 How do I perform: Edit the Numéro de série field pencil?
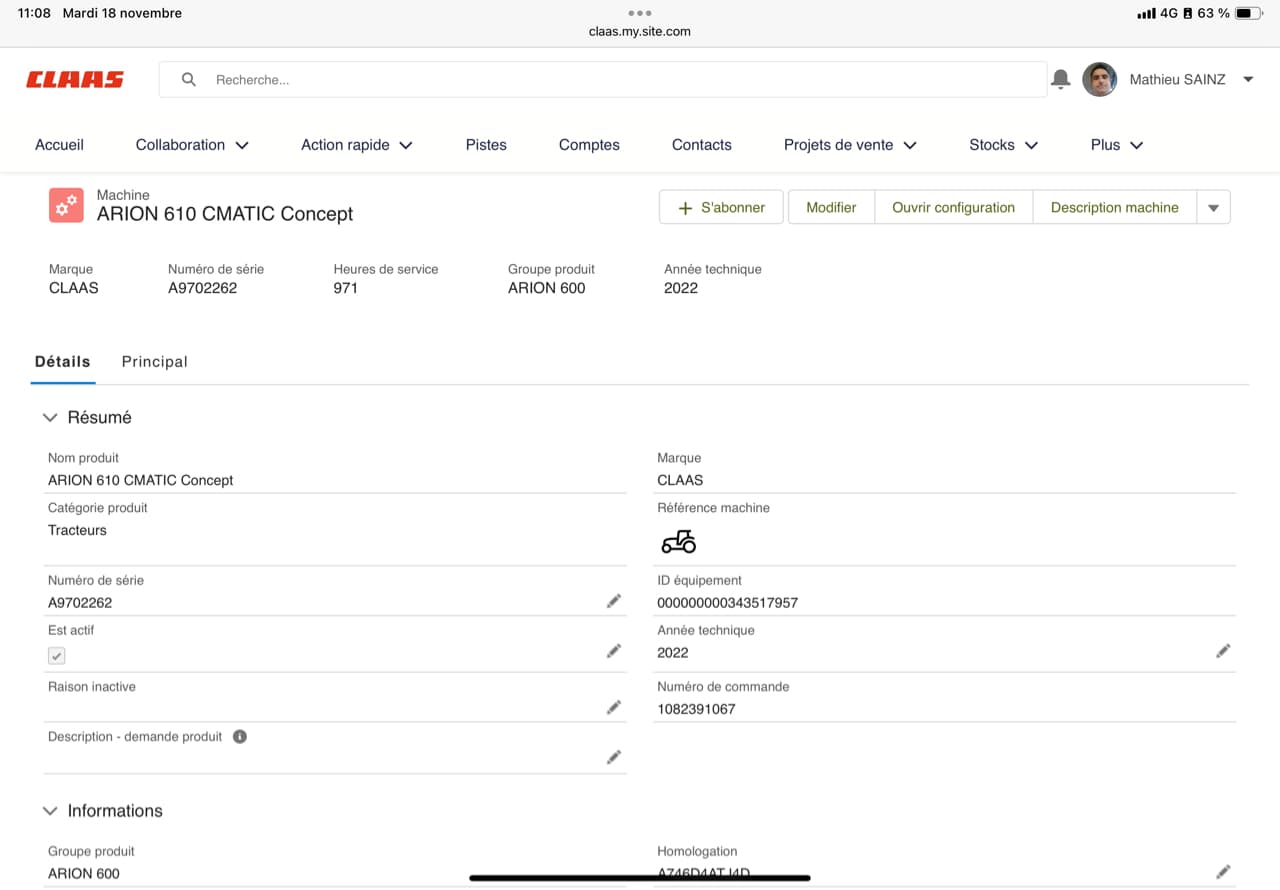tap(614, 601)
